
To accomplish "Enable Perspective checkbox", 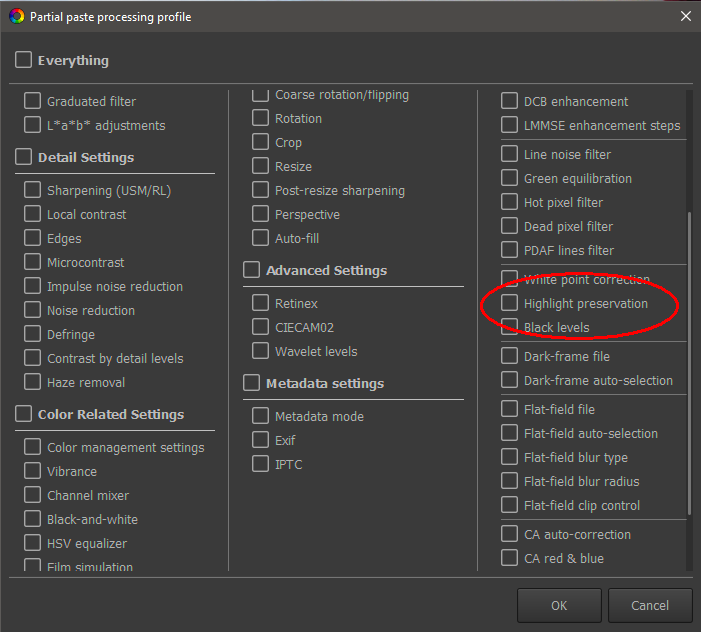I will coord(260,214).
